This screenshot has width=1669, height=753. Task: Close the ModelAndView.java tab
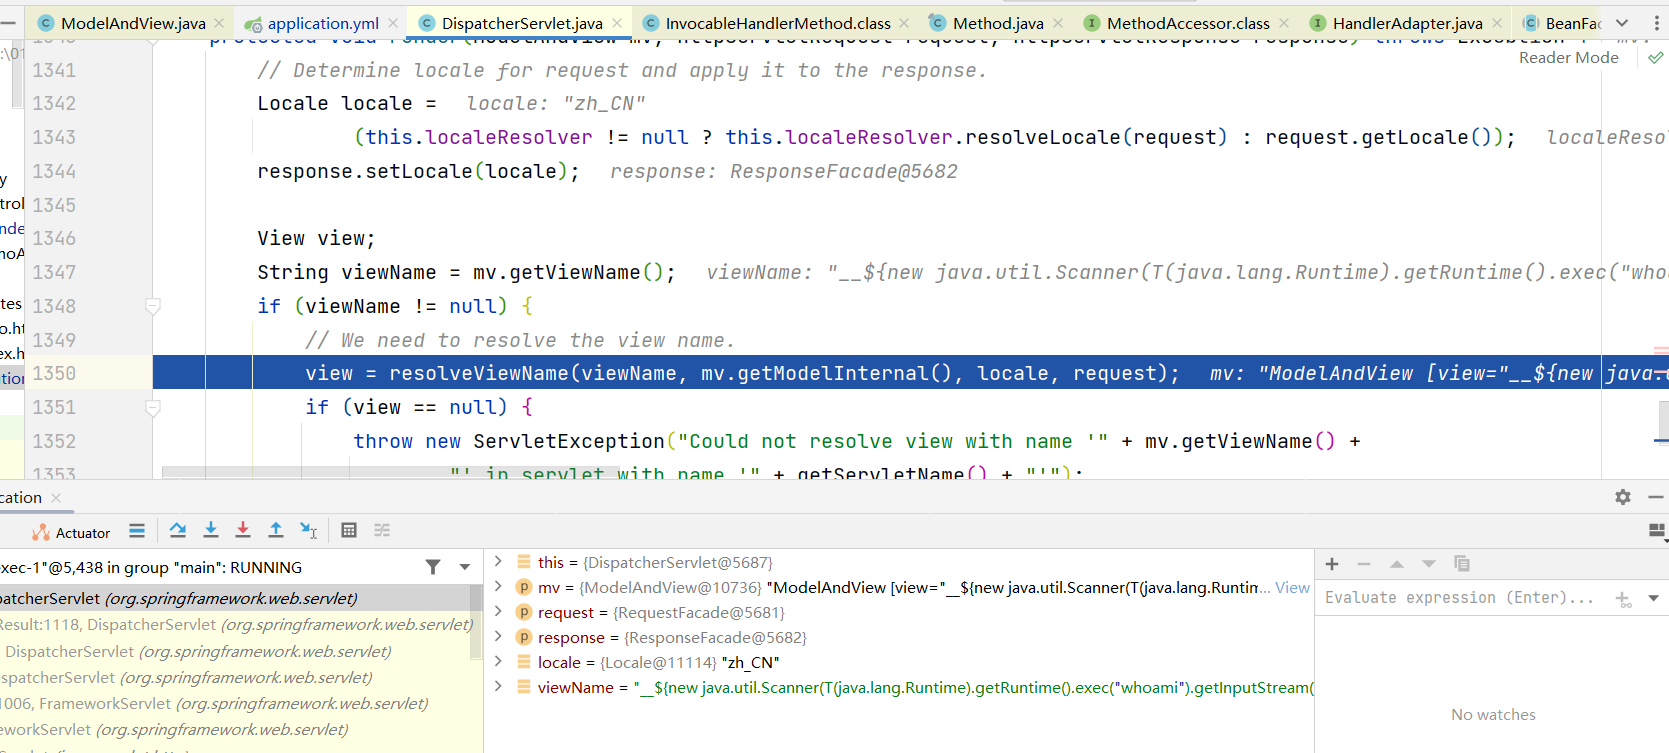[x=219, y=23]
